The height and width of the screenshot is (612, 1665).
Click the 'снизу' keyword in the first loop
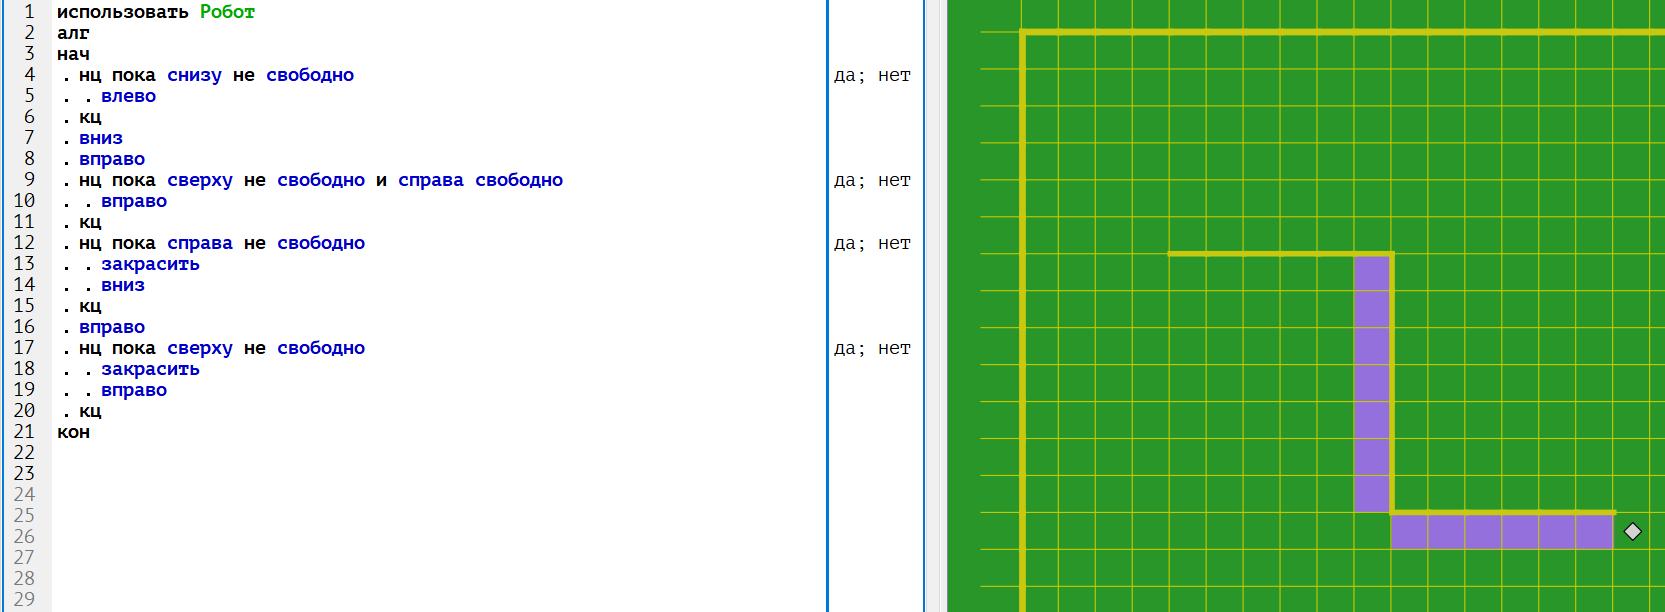tap(194, 75)
